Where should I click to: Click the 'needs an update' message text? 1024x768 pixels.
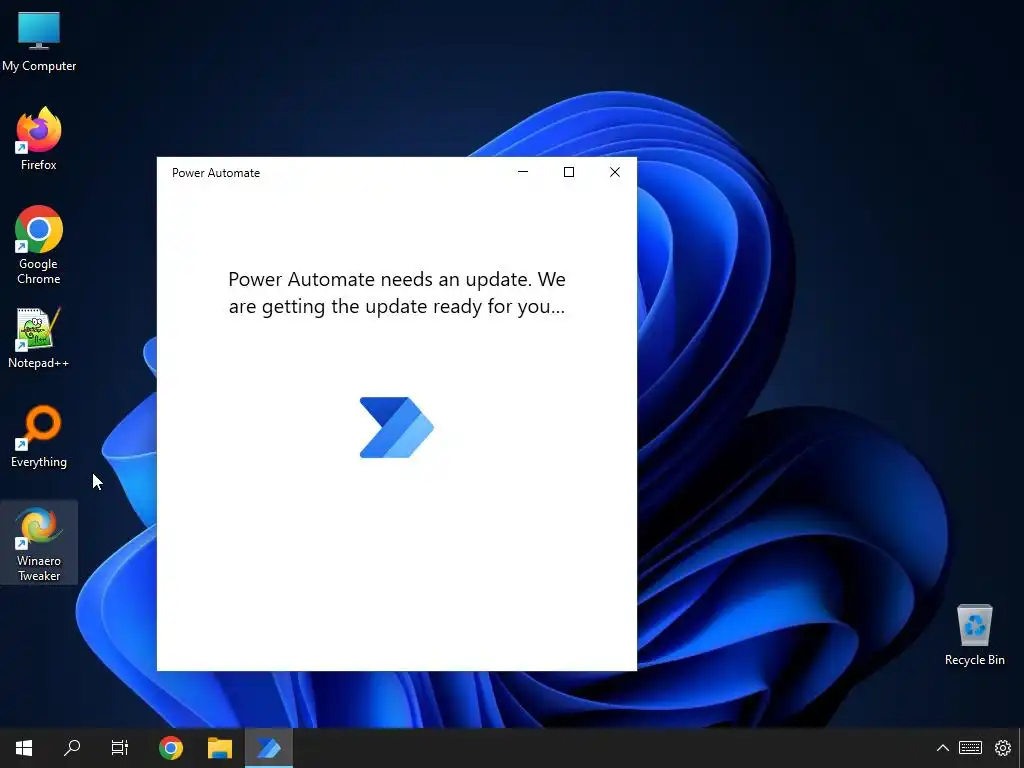click(x=397, y=293)
